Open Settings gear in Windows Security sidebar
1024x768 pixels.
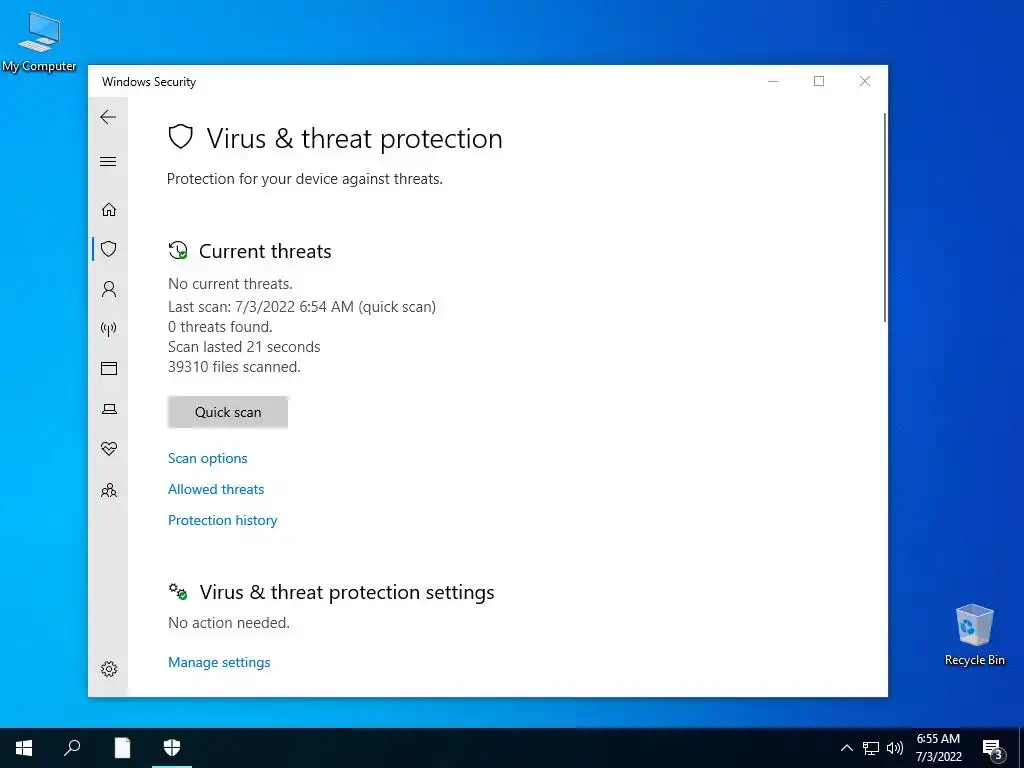109,669
